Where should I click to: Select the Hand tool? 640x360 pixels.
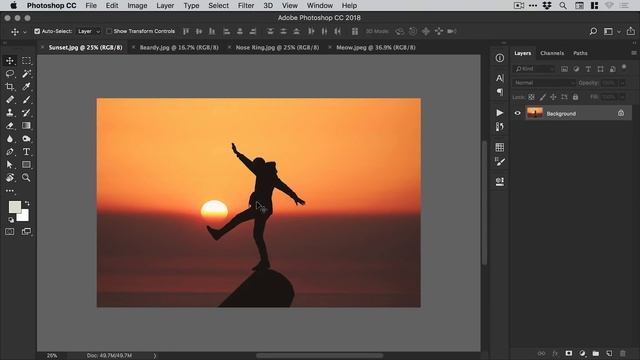10,178
